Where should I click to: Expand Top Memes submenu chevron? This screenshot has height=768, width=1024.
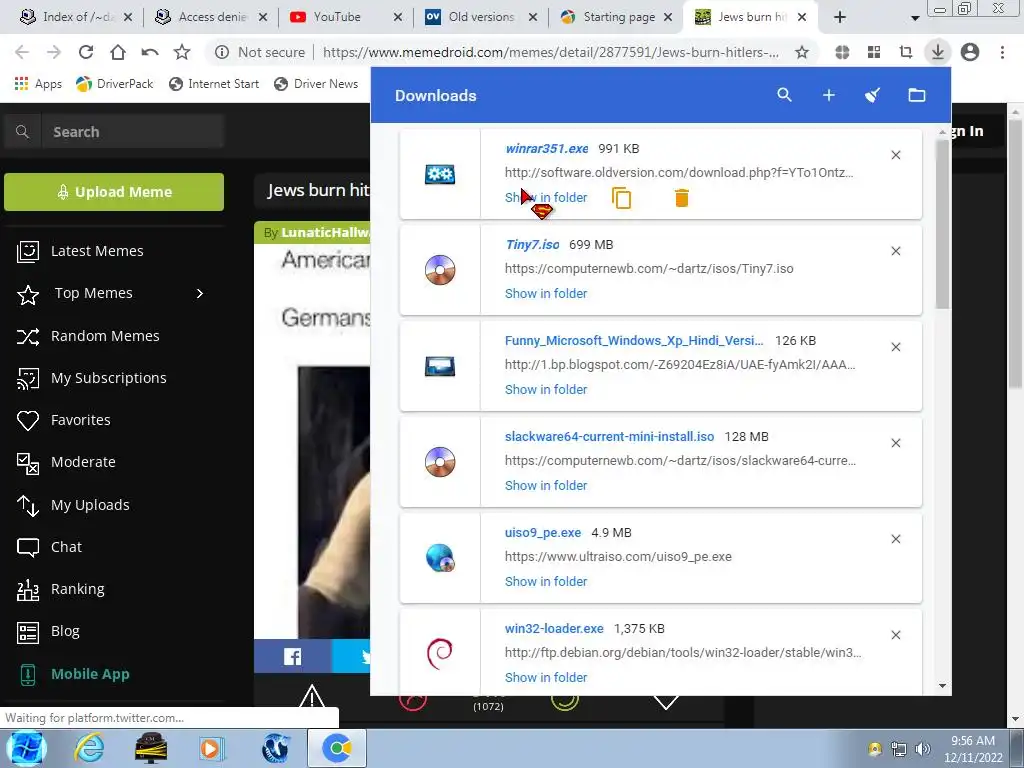click(x=200, y=293)
